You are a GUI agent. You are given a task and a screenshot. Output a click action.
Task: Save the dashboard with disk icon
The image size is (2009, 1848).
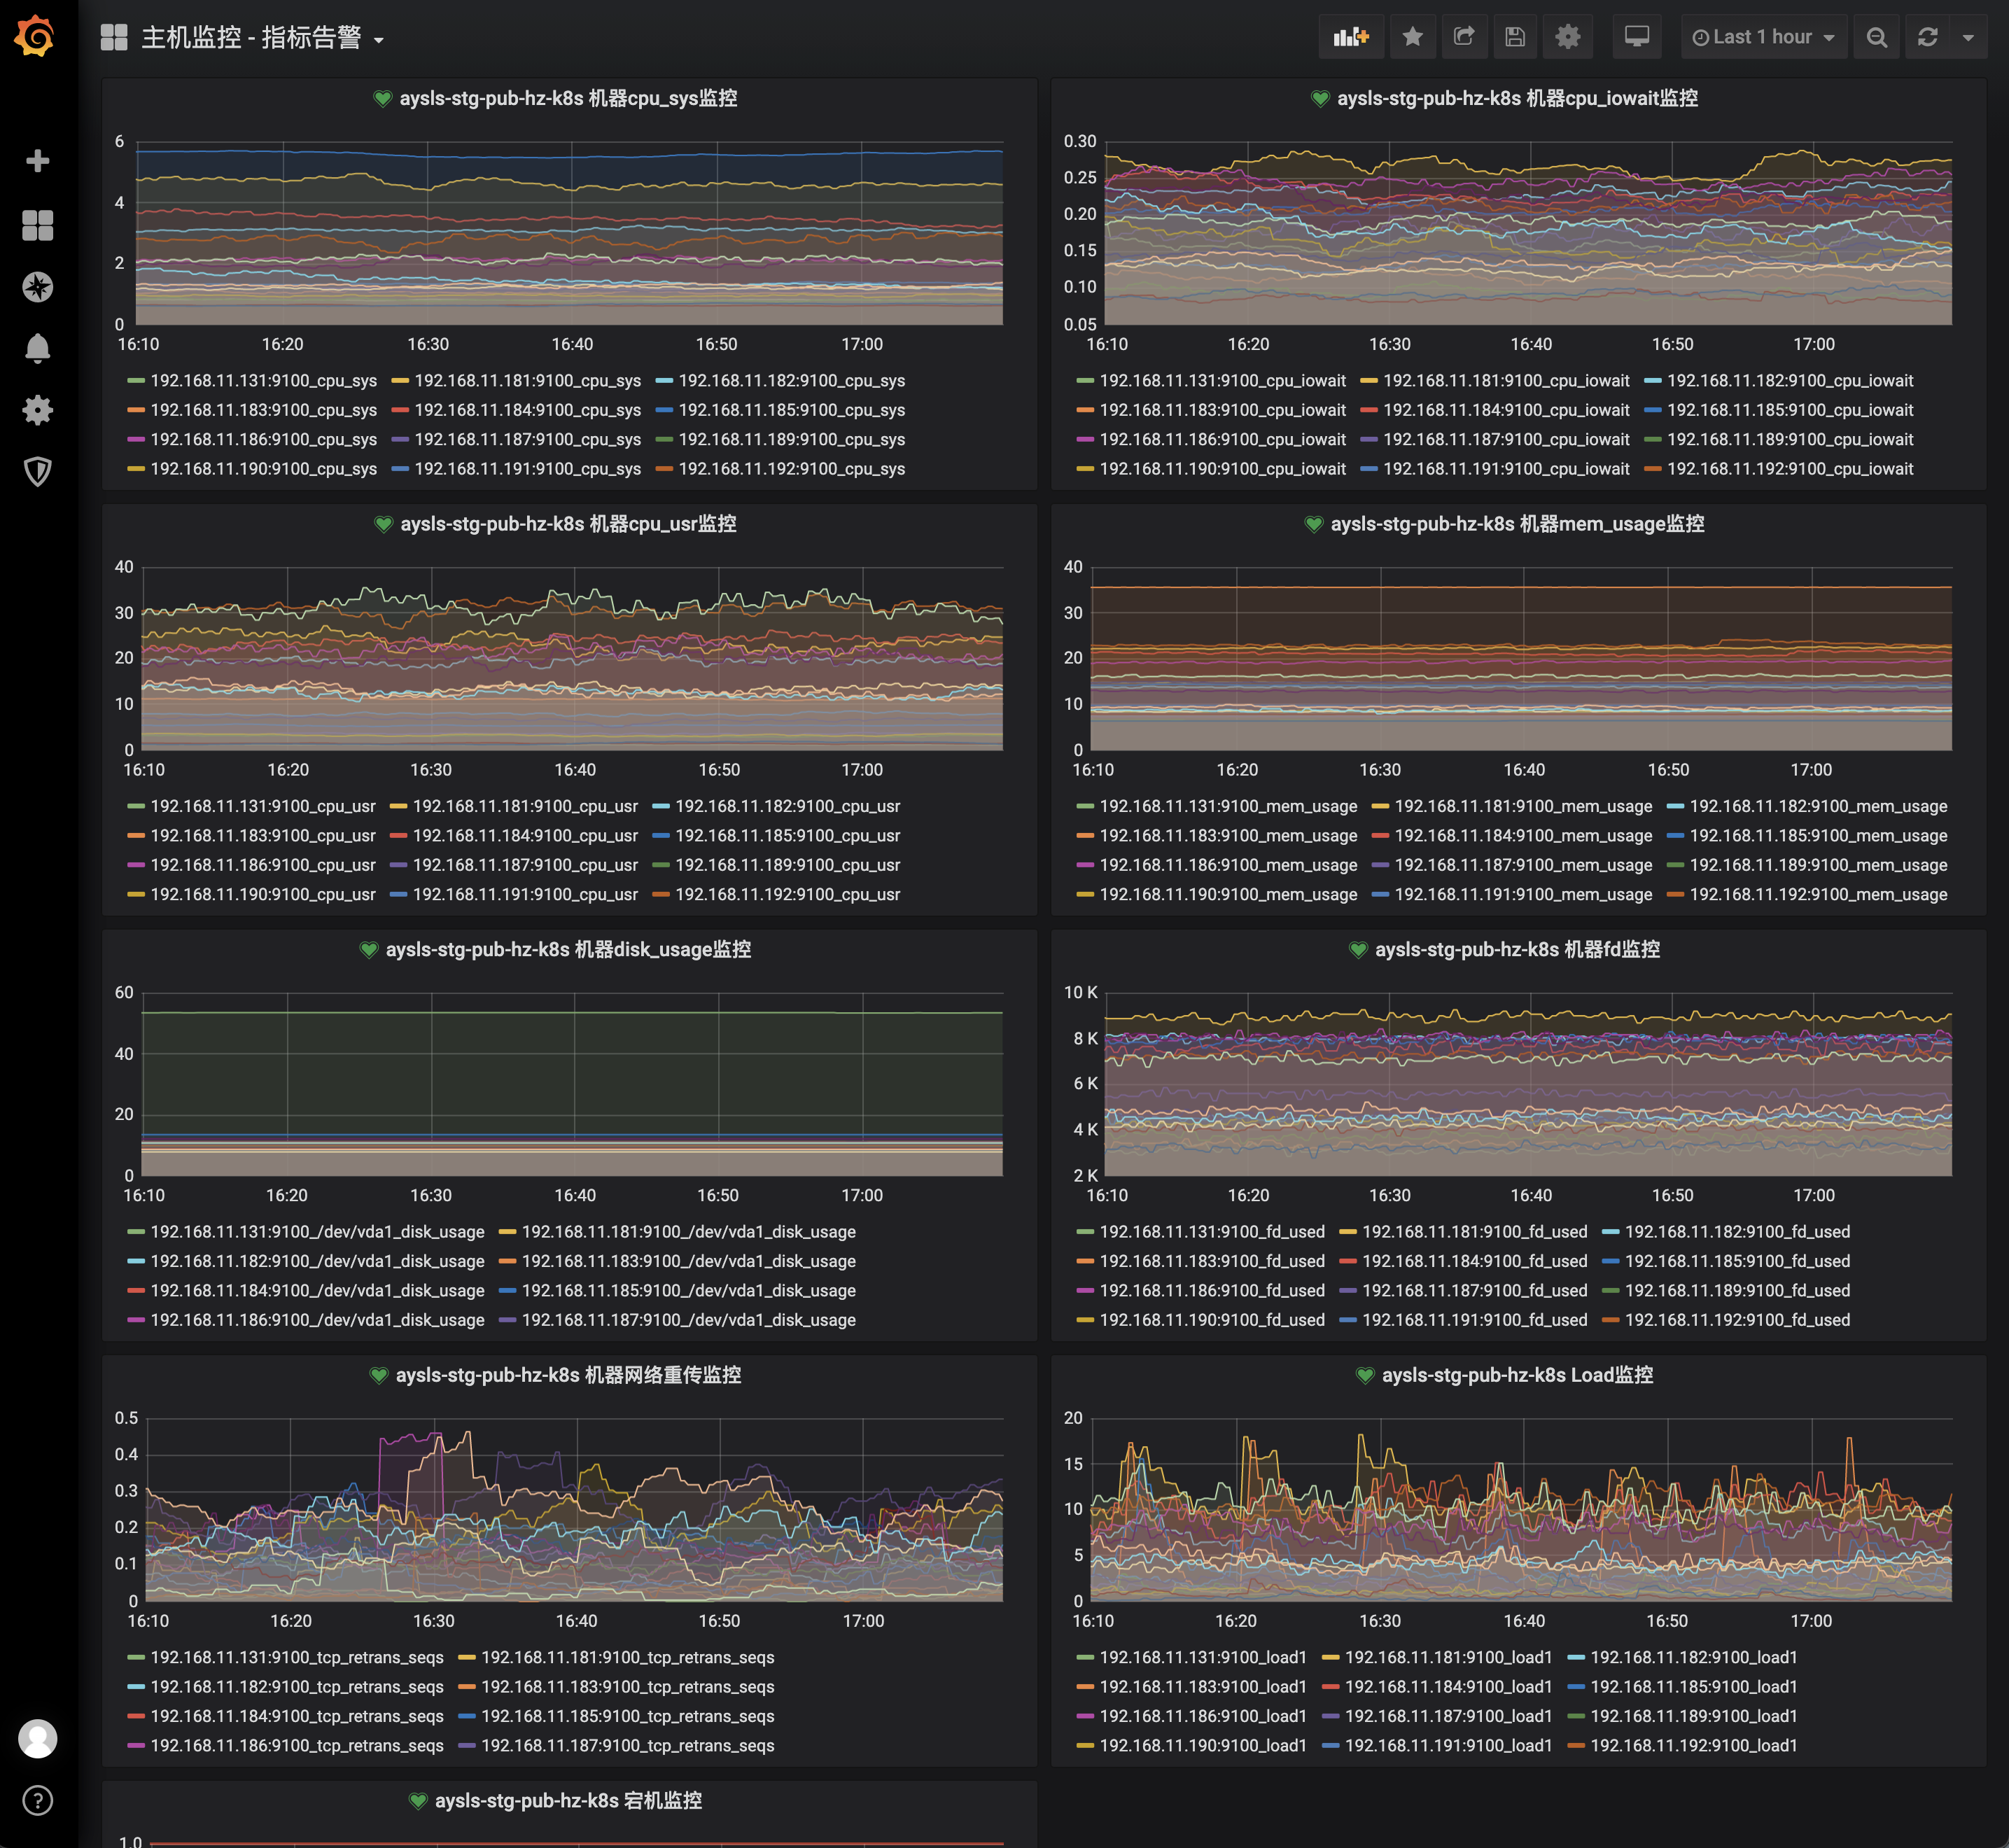tap(1515, 37)
